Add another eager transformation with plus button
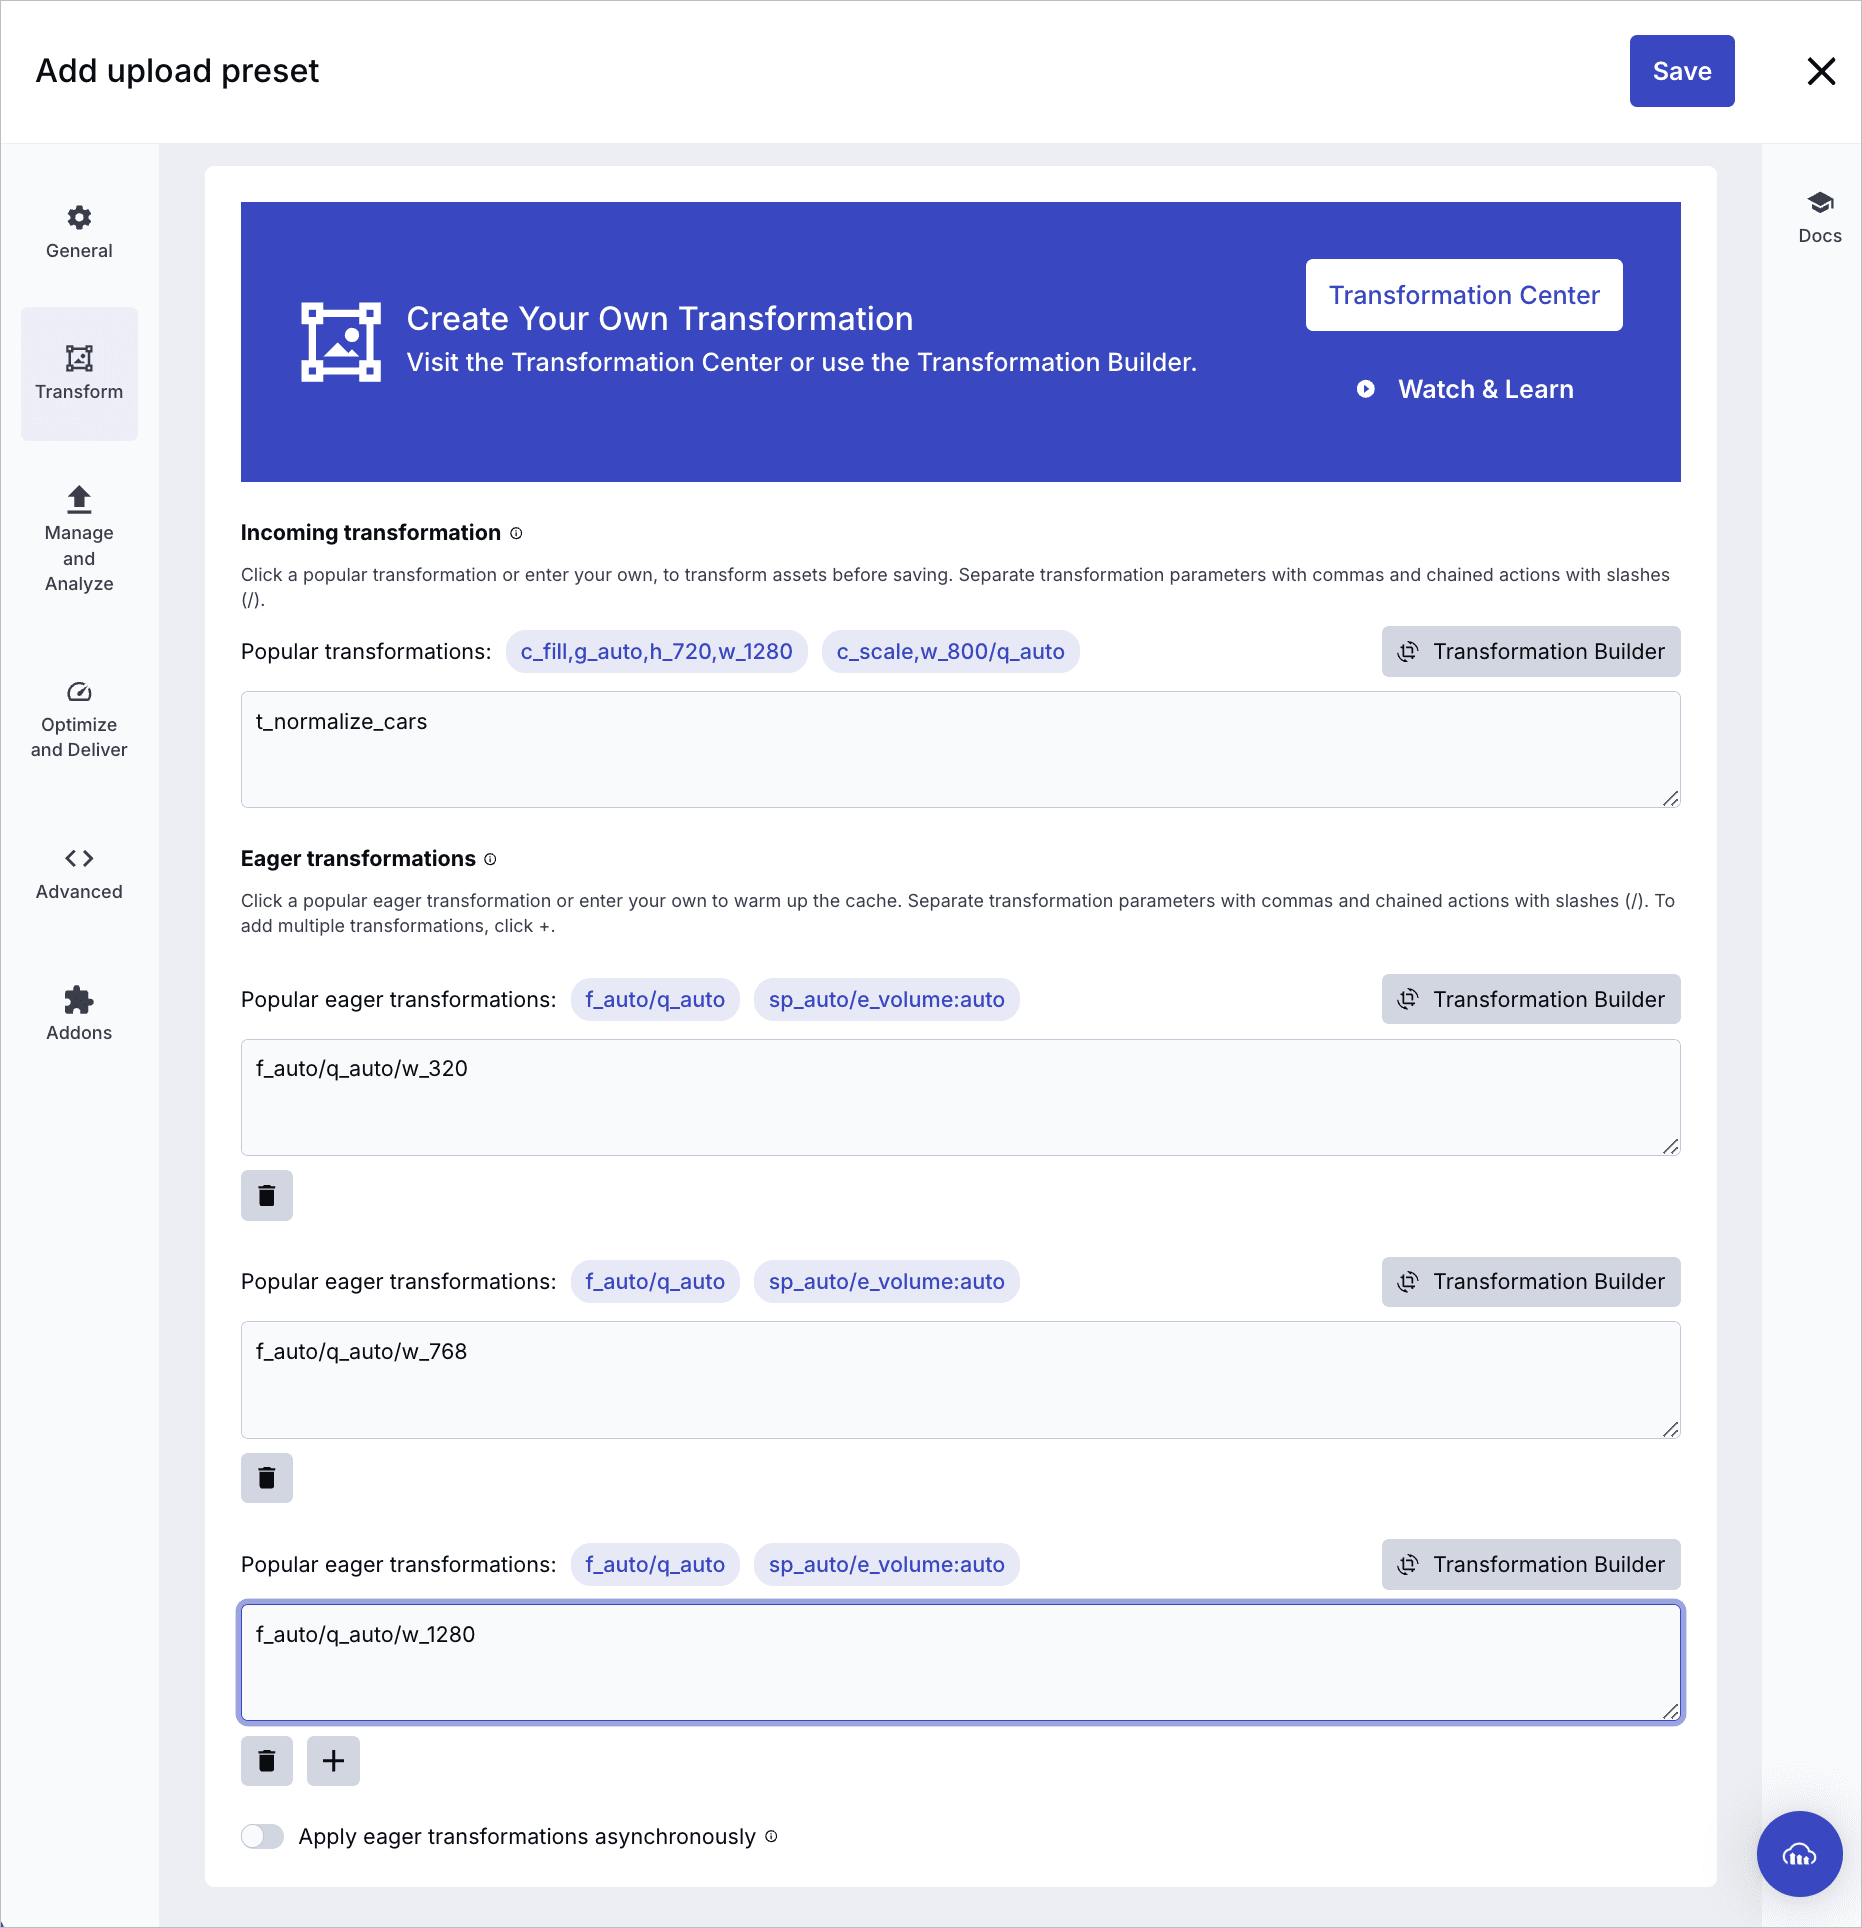Viewport: 1862px width, 1928px height. tap(332, 1760)
